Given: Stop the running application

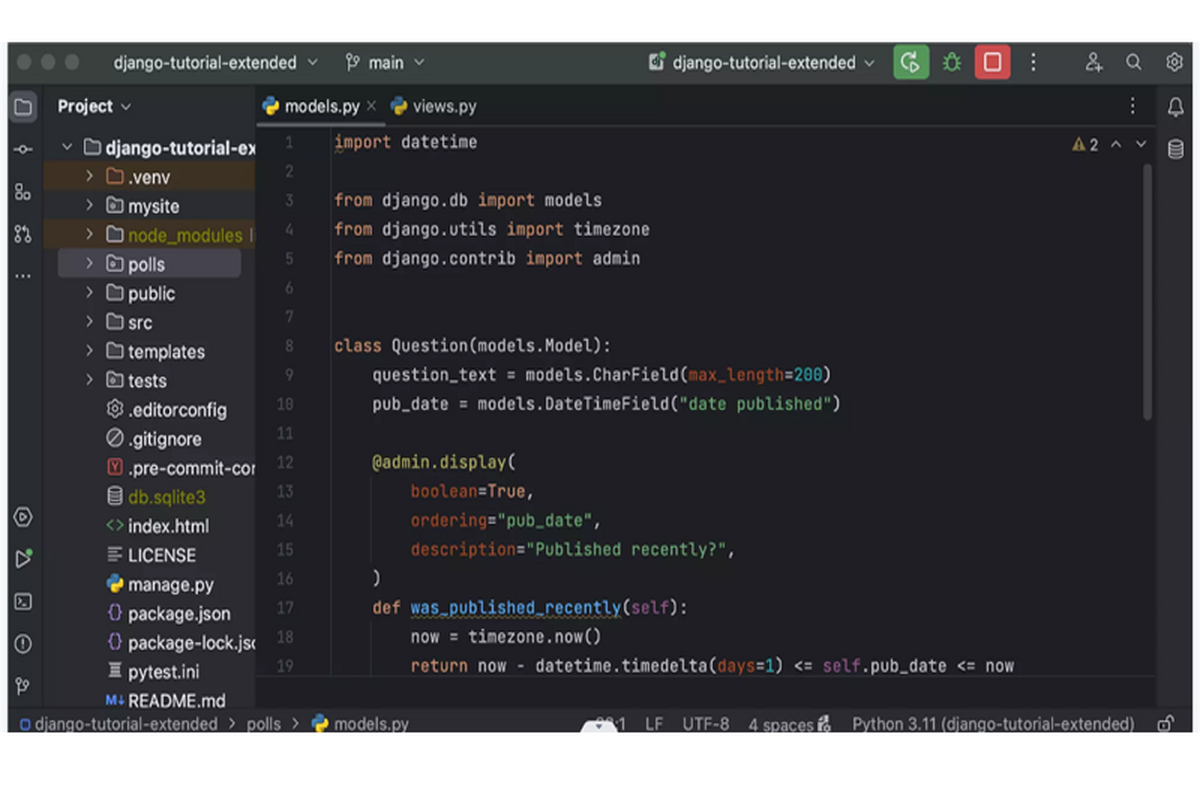Looking at the screenshot, I should (992, 62).
